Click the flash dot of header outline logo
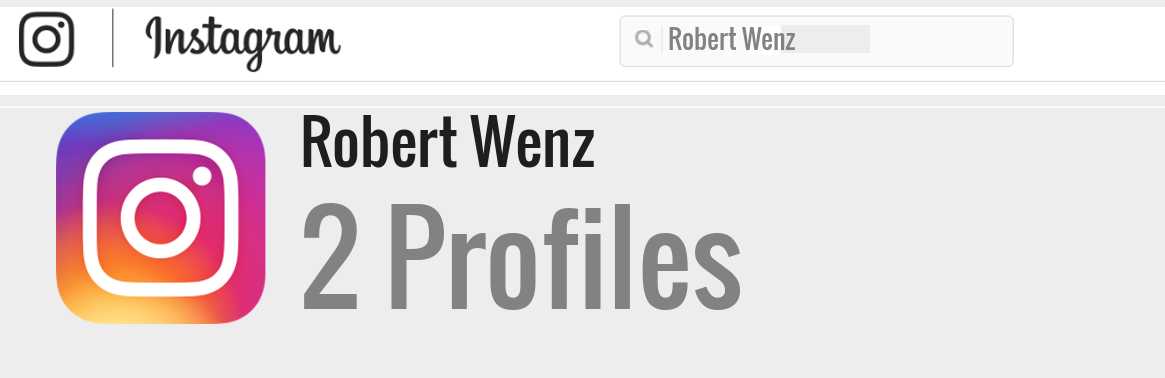The width and height of the screenshot is (1165, 378). (x=62, y=25)
